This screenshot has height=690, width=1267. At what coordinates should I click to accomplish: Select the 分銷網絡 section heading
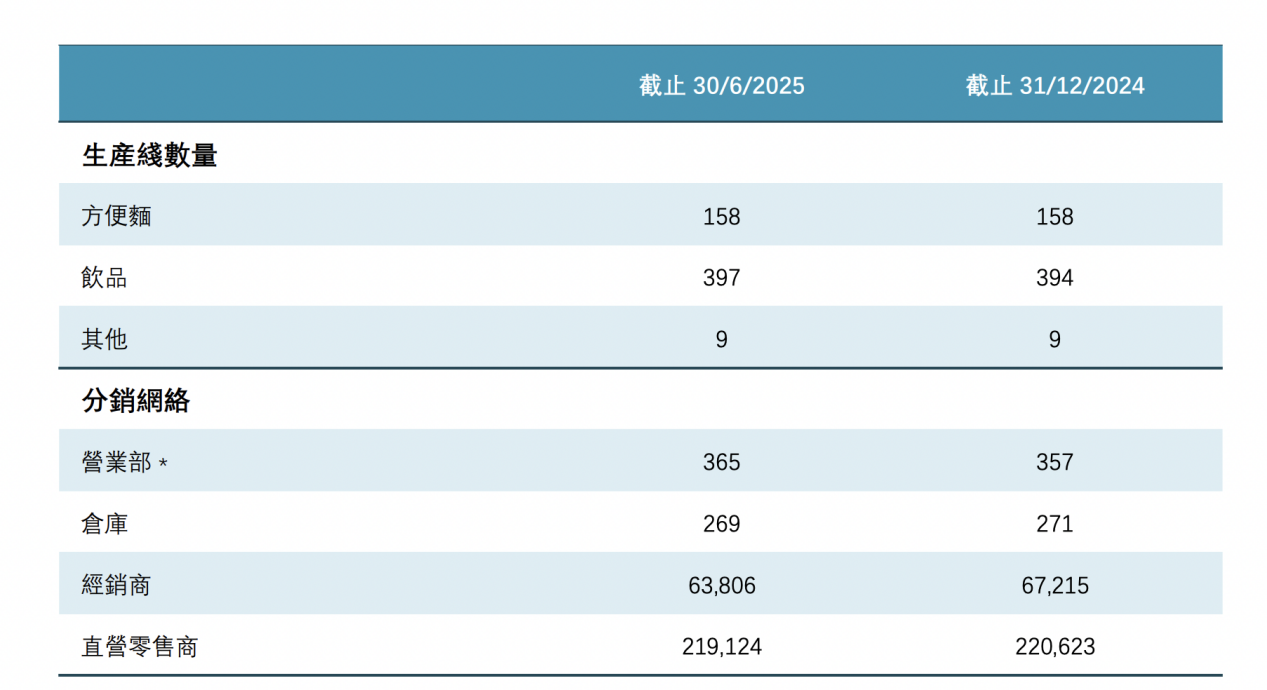pos(136,402)
